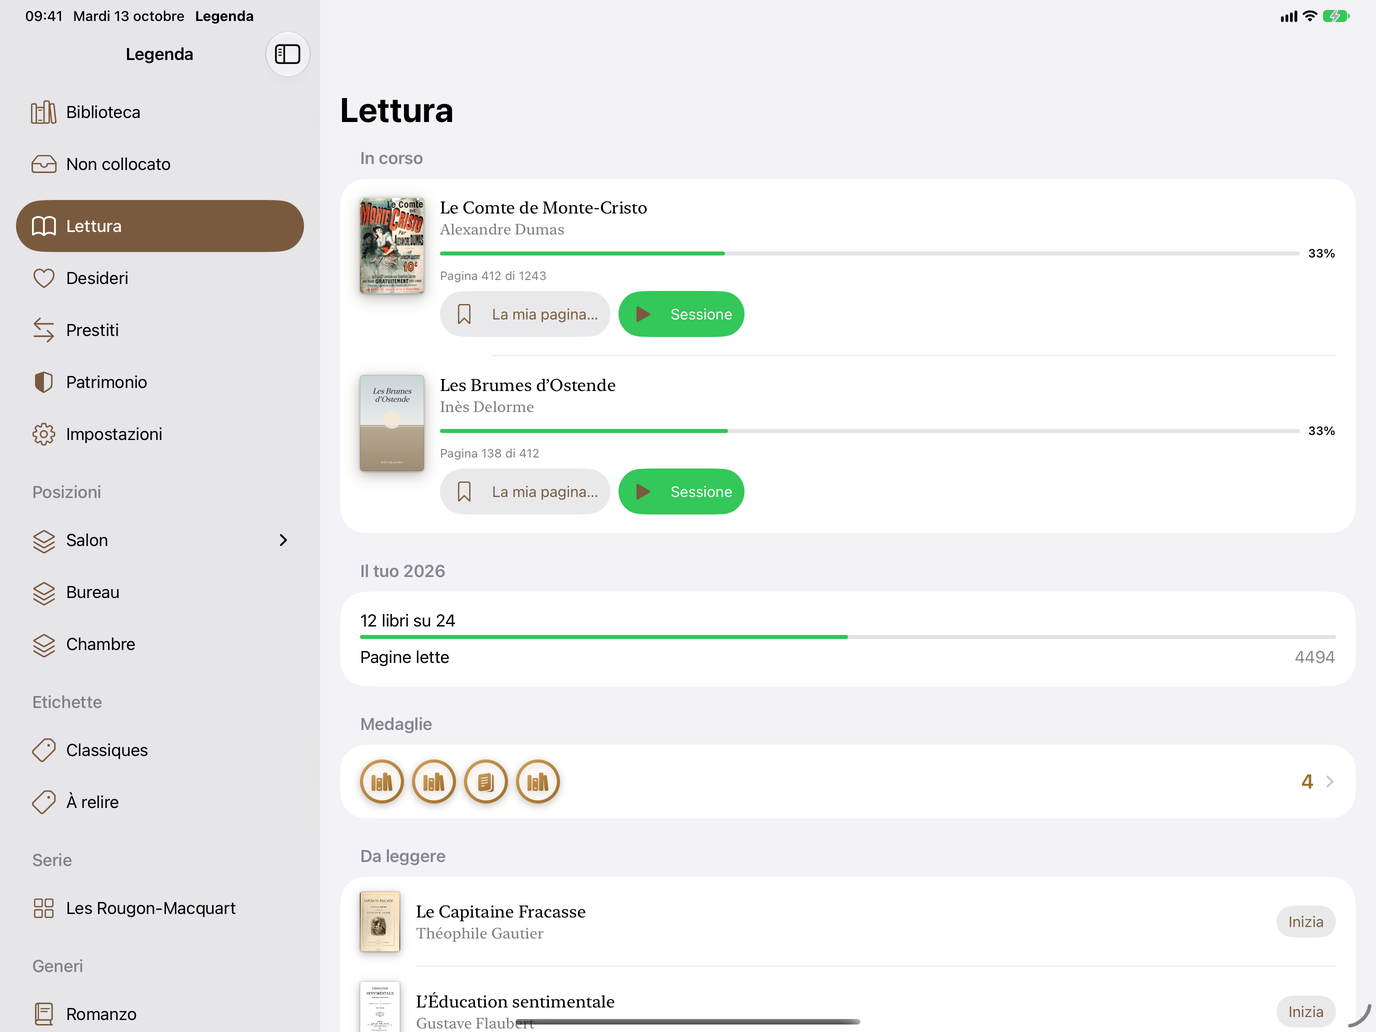The width and height of the screenshot is (1376, 1032).
Task: Click the Patrimonio shield icon
Action: pos(43,382)
